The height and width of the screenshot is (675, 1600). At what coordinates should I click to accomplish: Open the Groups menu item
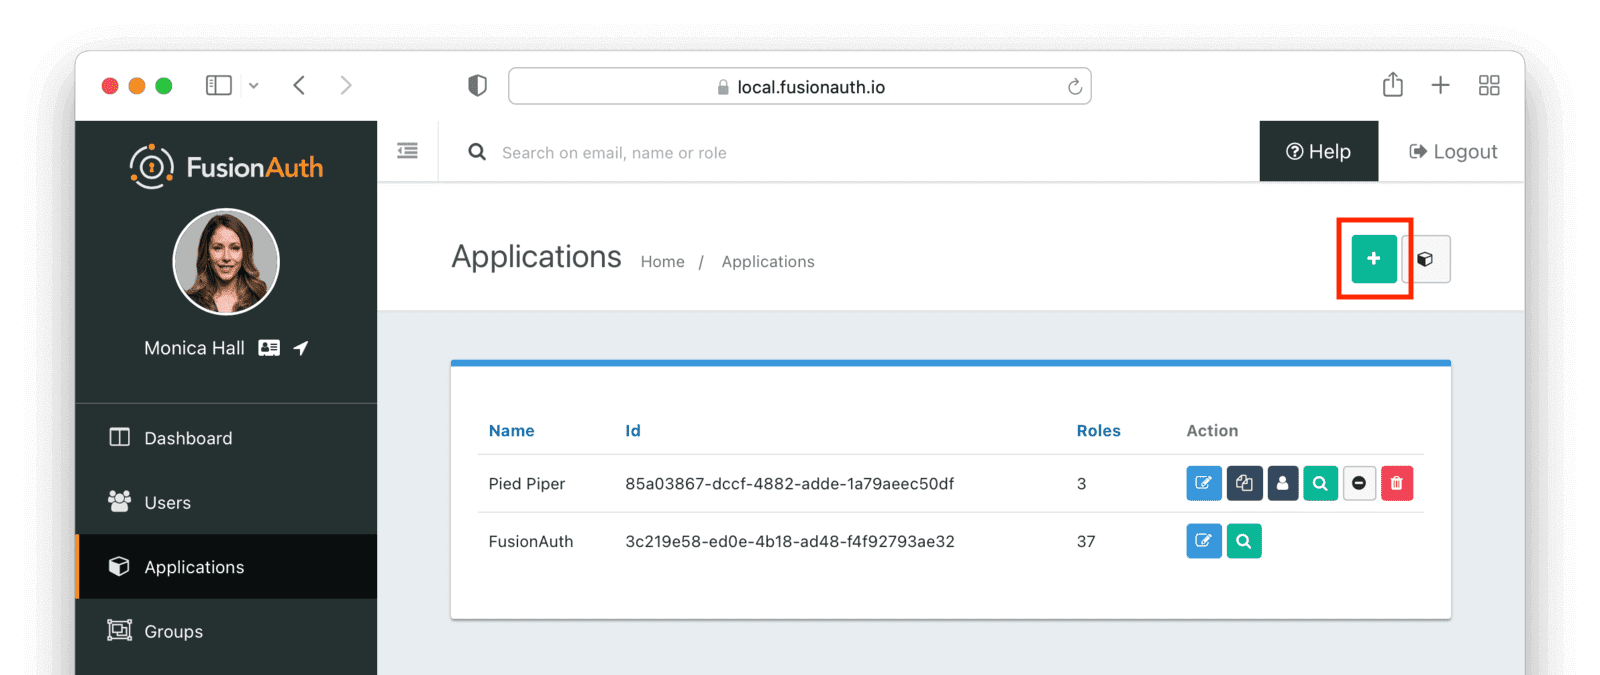[x=226, y=631]
